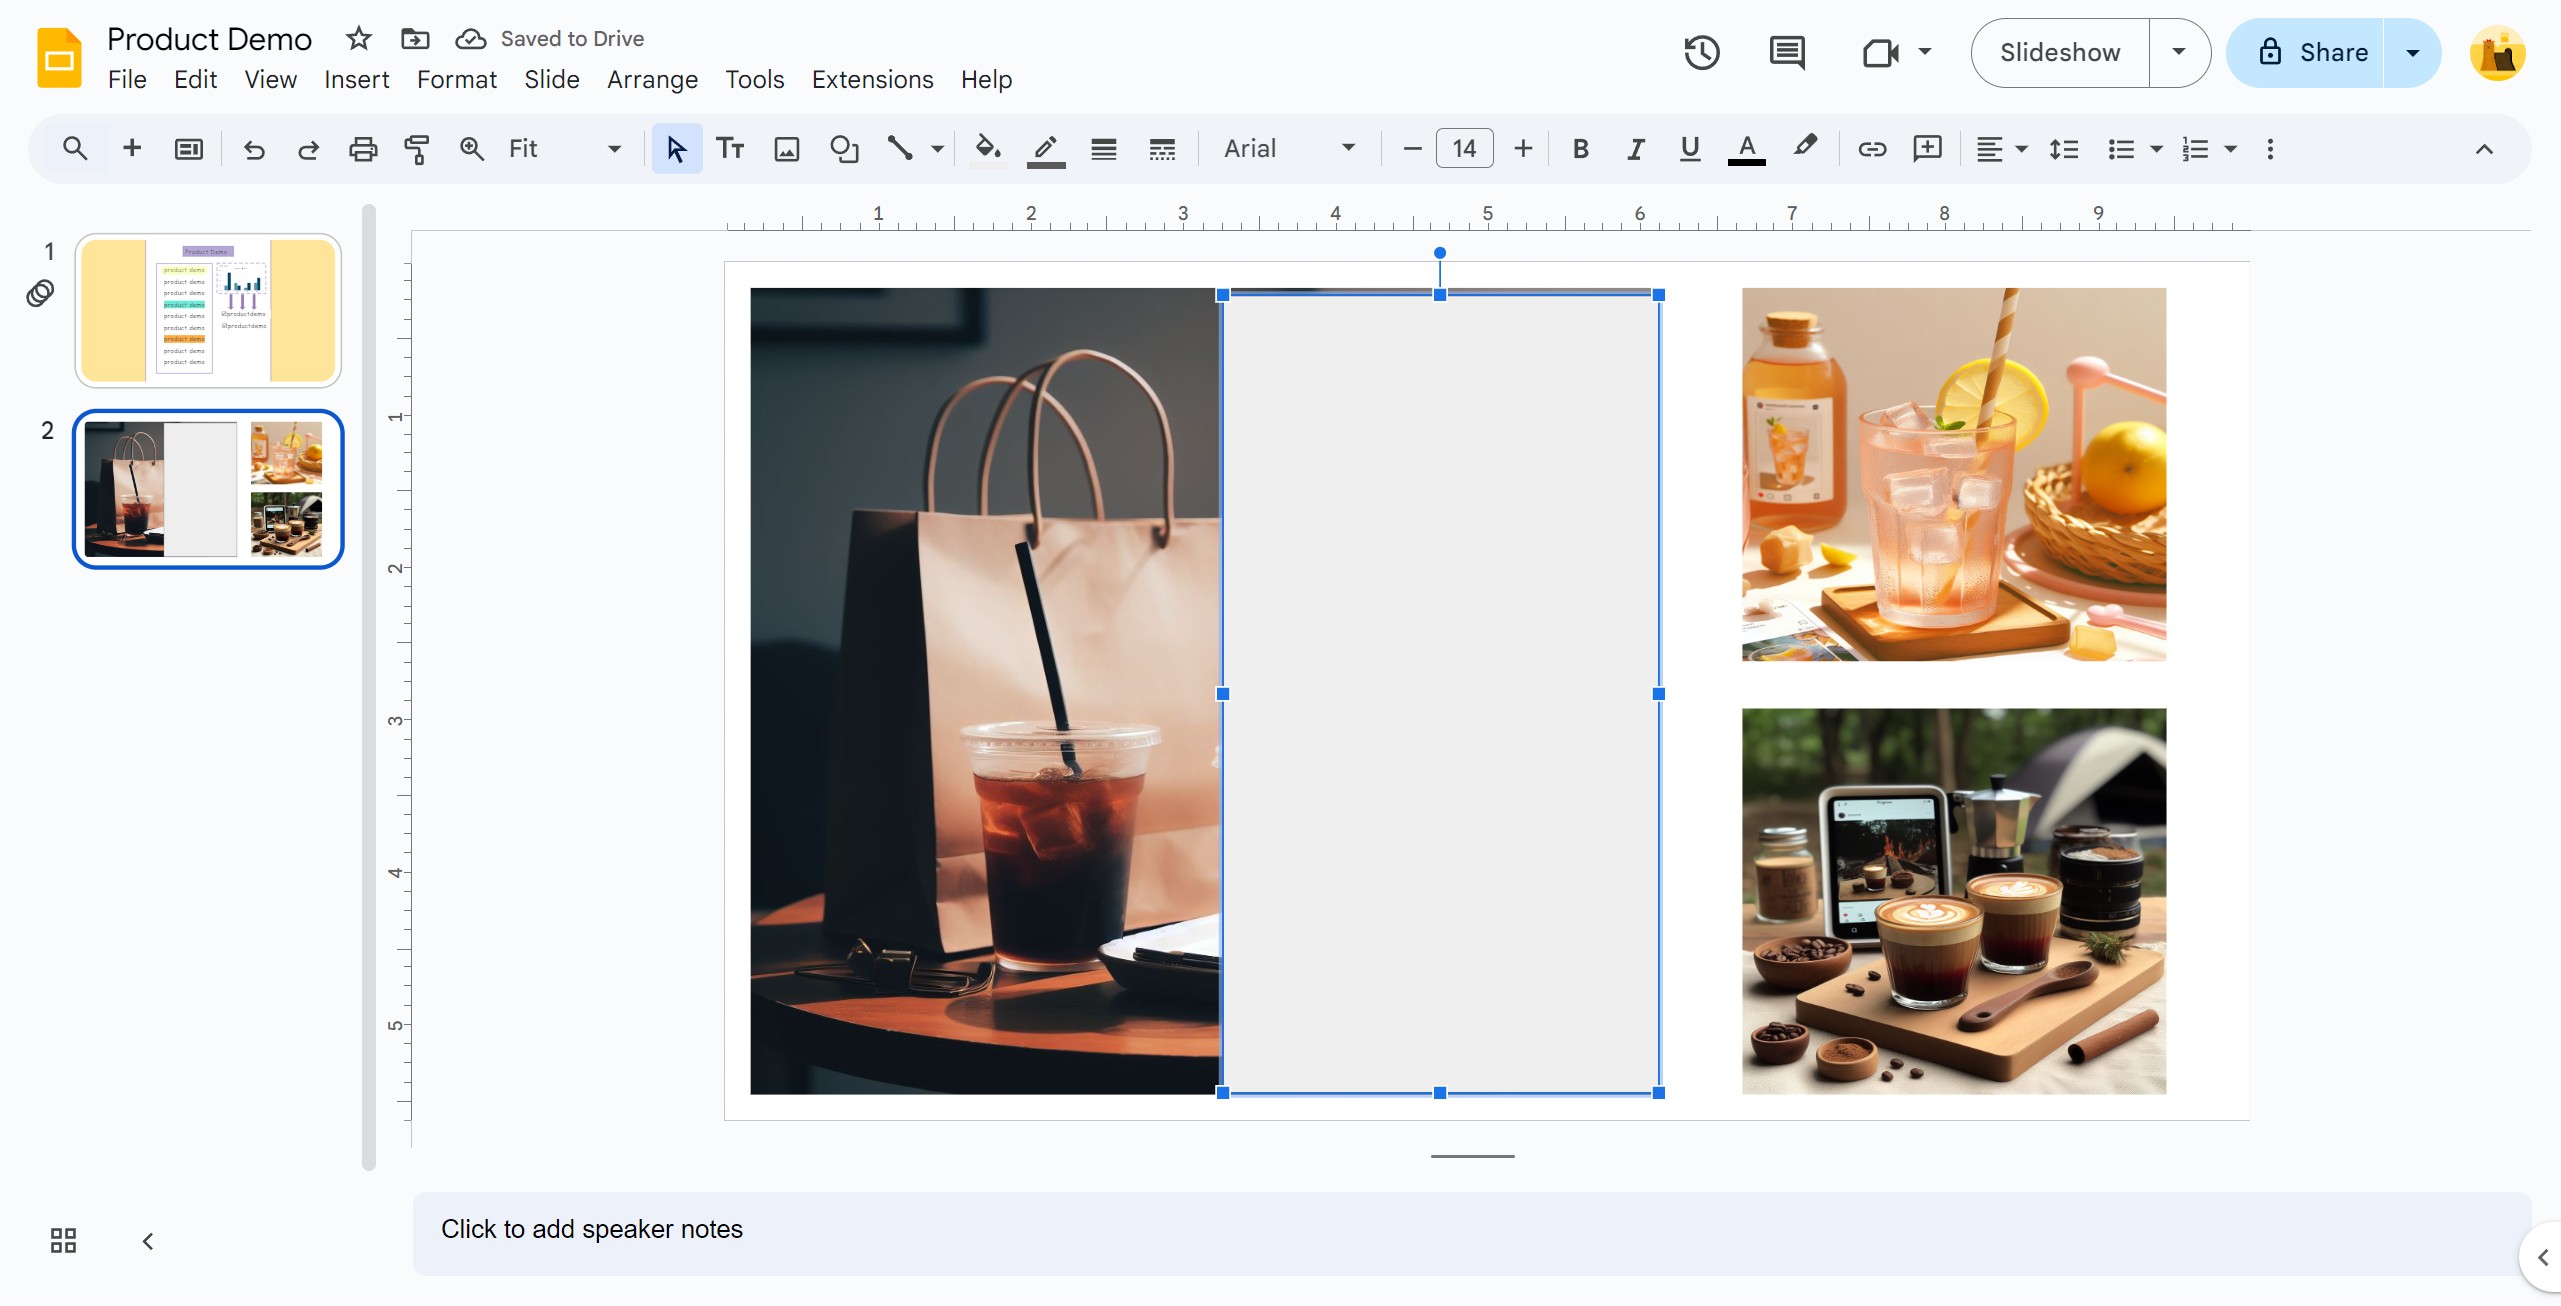Open the text color picker
2561x1306 pixels.
point(1746,149)
